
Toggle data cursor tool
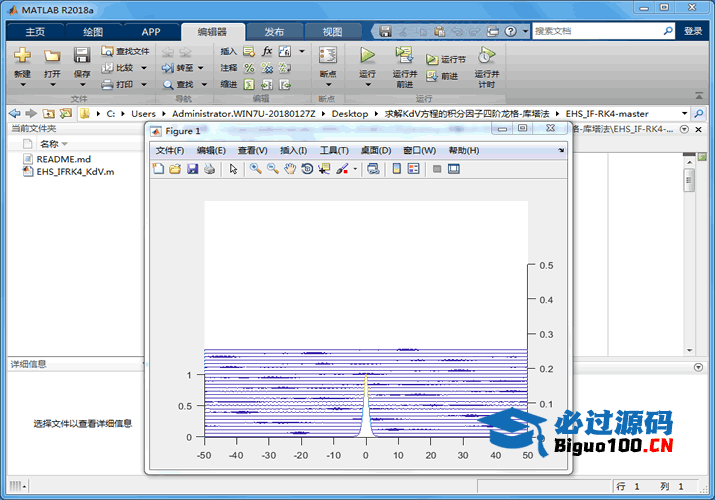[324, 169]
